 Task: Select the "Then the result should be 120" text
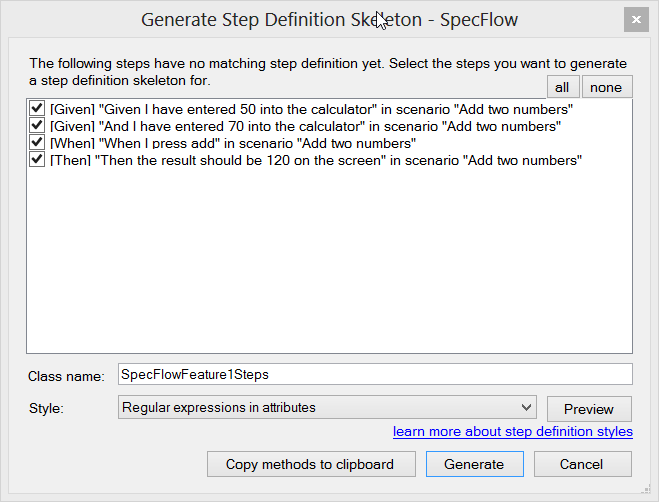coord(316,159)
